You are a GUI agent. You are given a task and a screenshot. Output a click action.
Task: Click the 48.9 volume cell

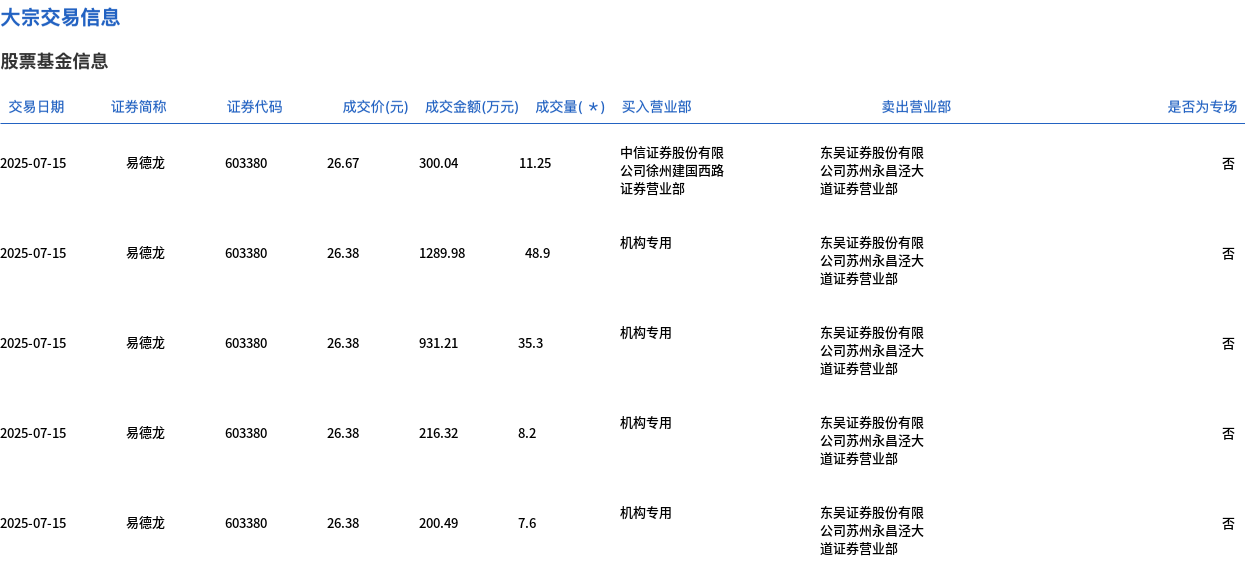click(537, 253)
